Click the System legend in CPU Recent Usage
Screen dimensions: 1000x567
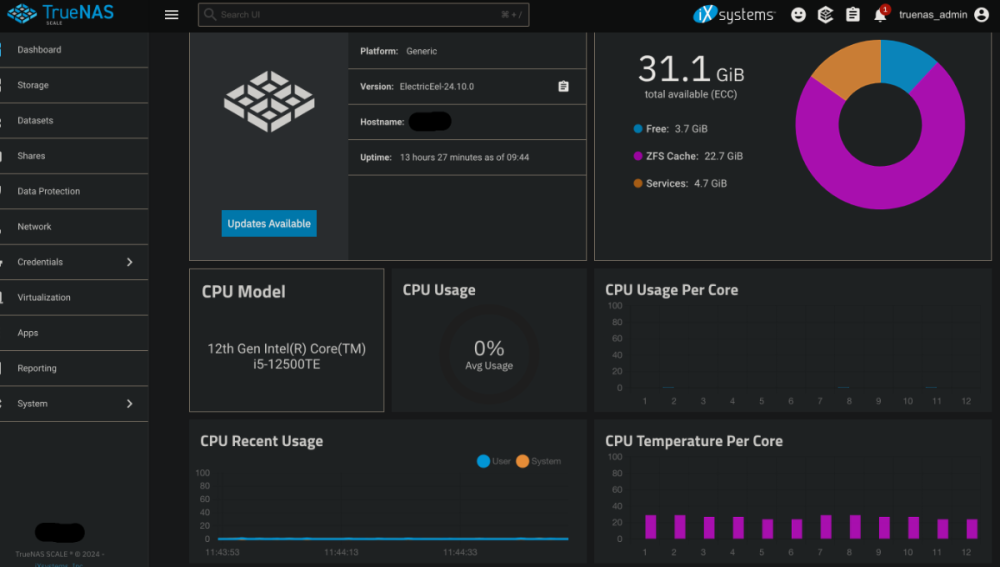pos(539,461)
